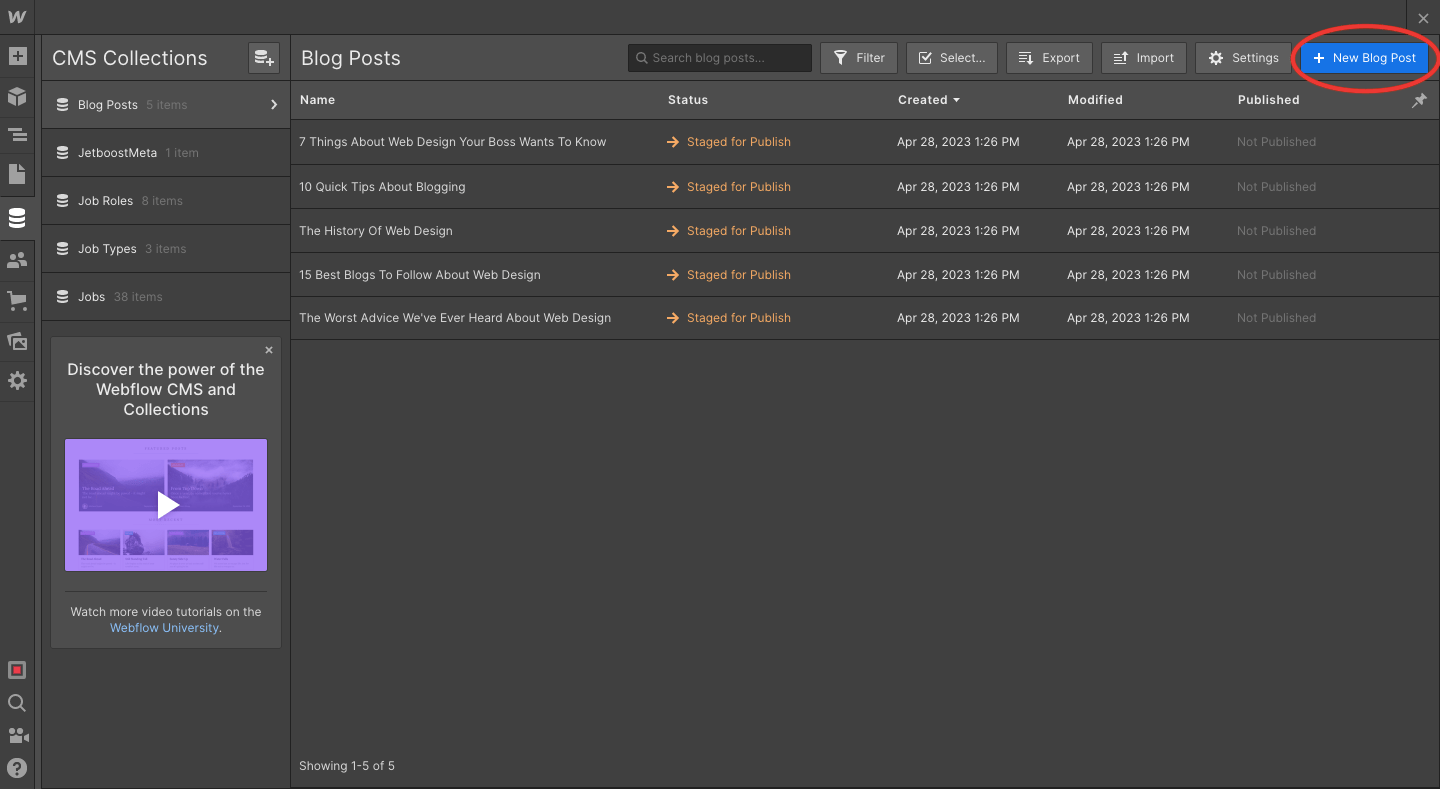Open the Navigator panel icon
The height and width of the screenshot is (789, 1440).
[x=17, y=135]
